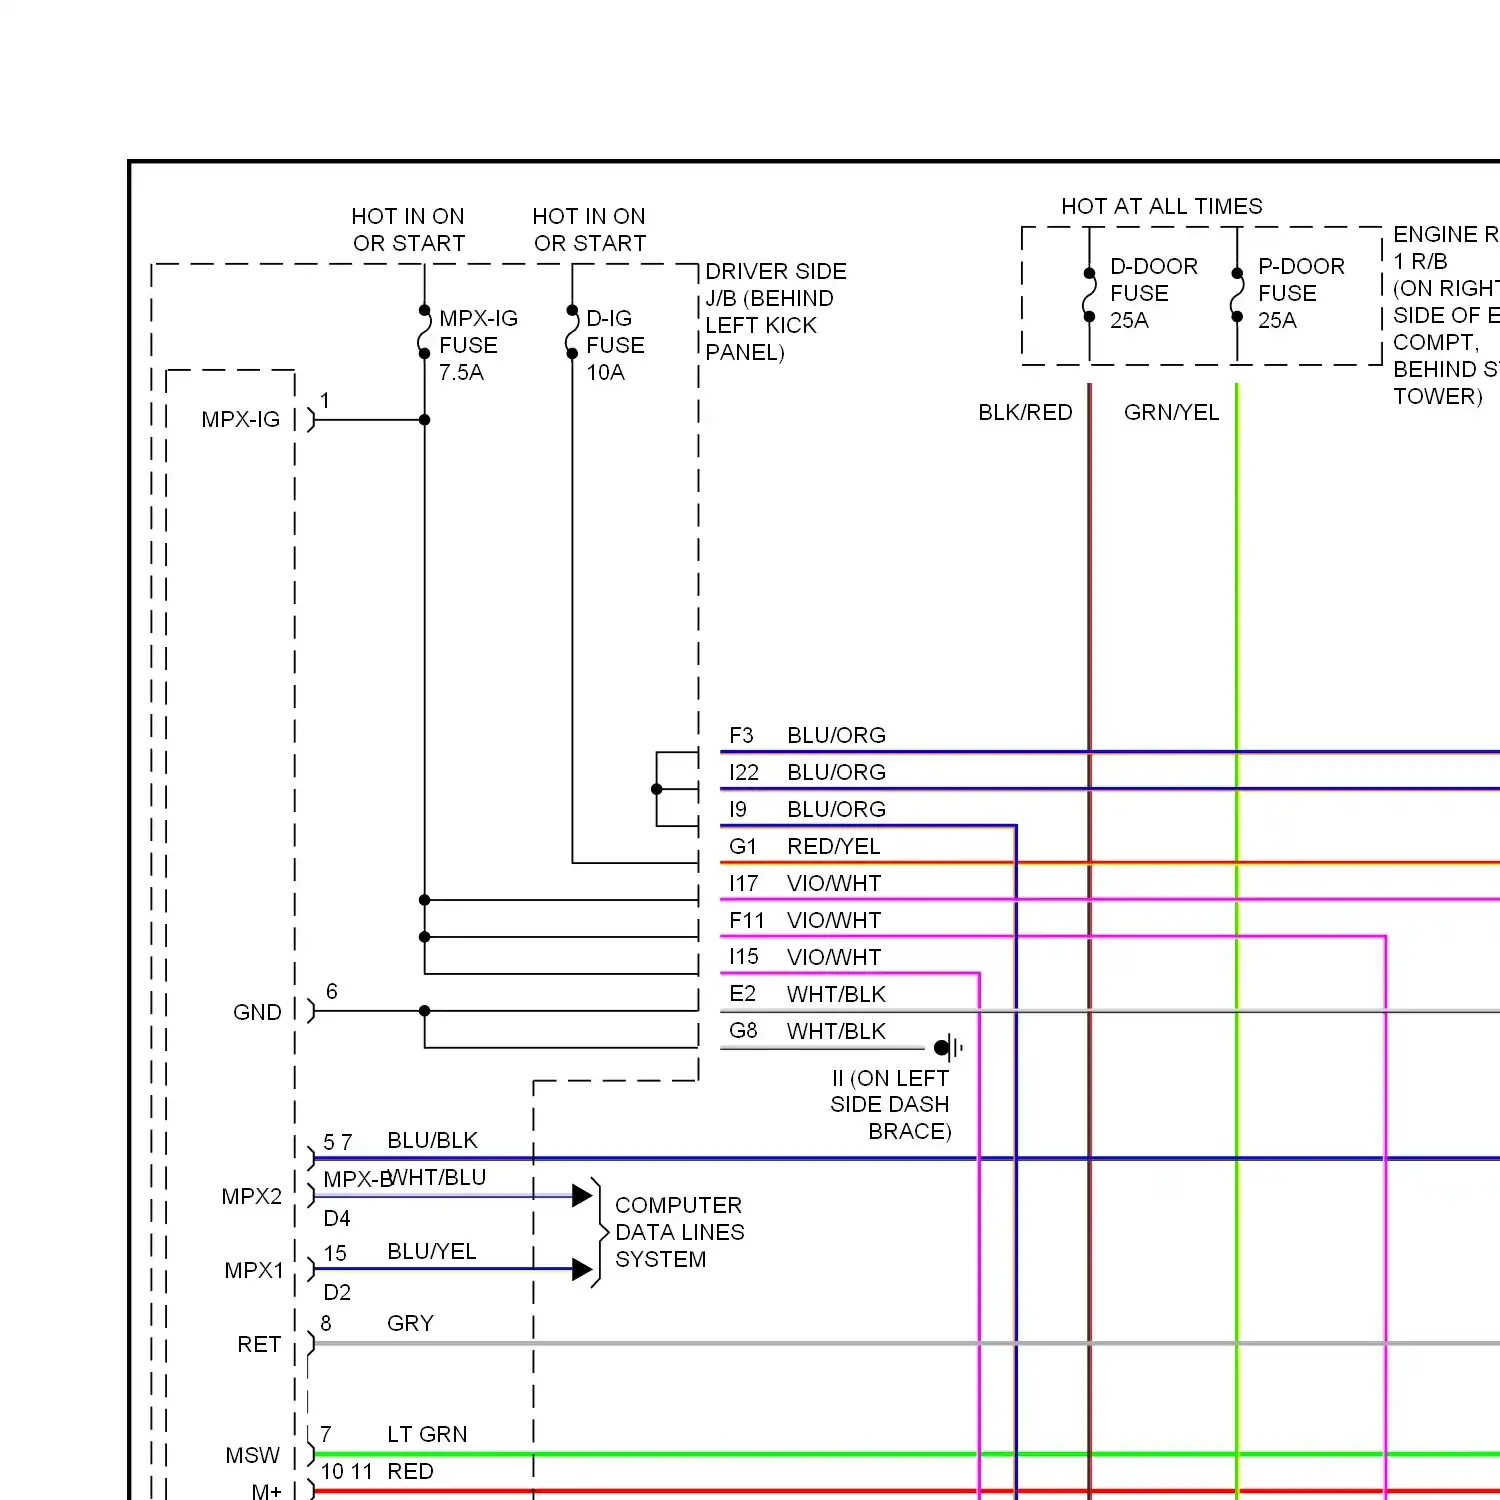Select the BLU/YEL wire label

(x=432, y=1251)
